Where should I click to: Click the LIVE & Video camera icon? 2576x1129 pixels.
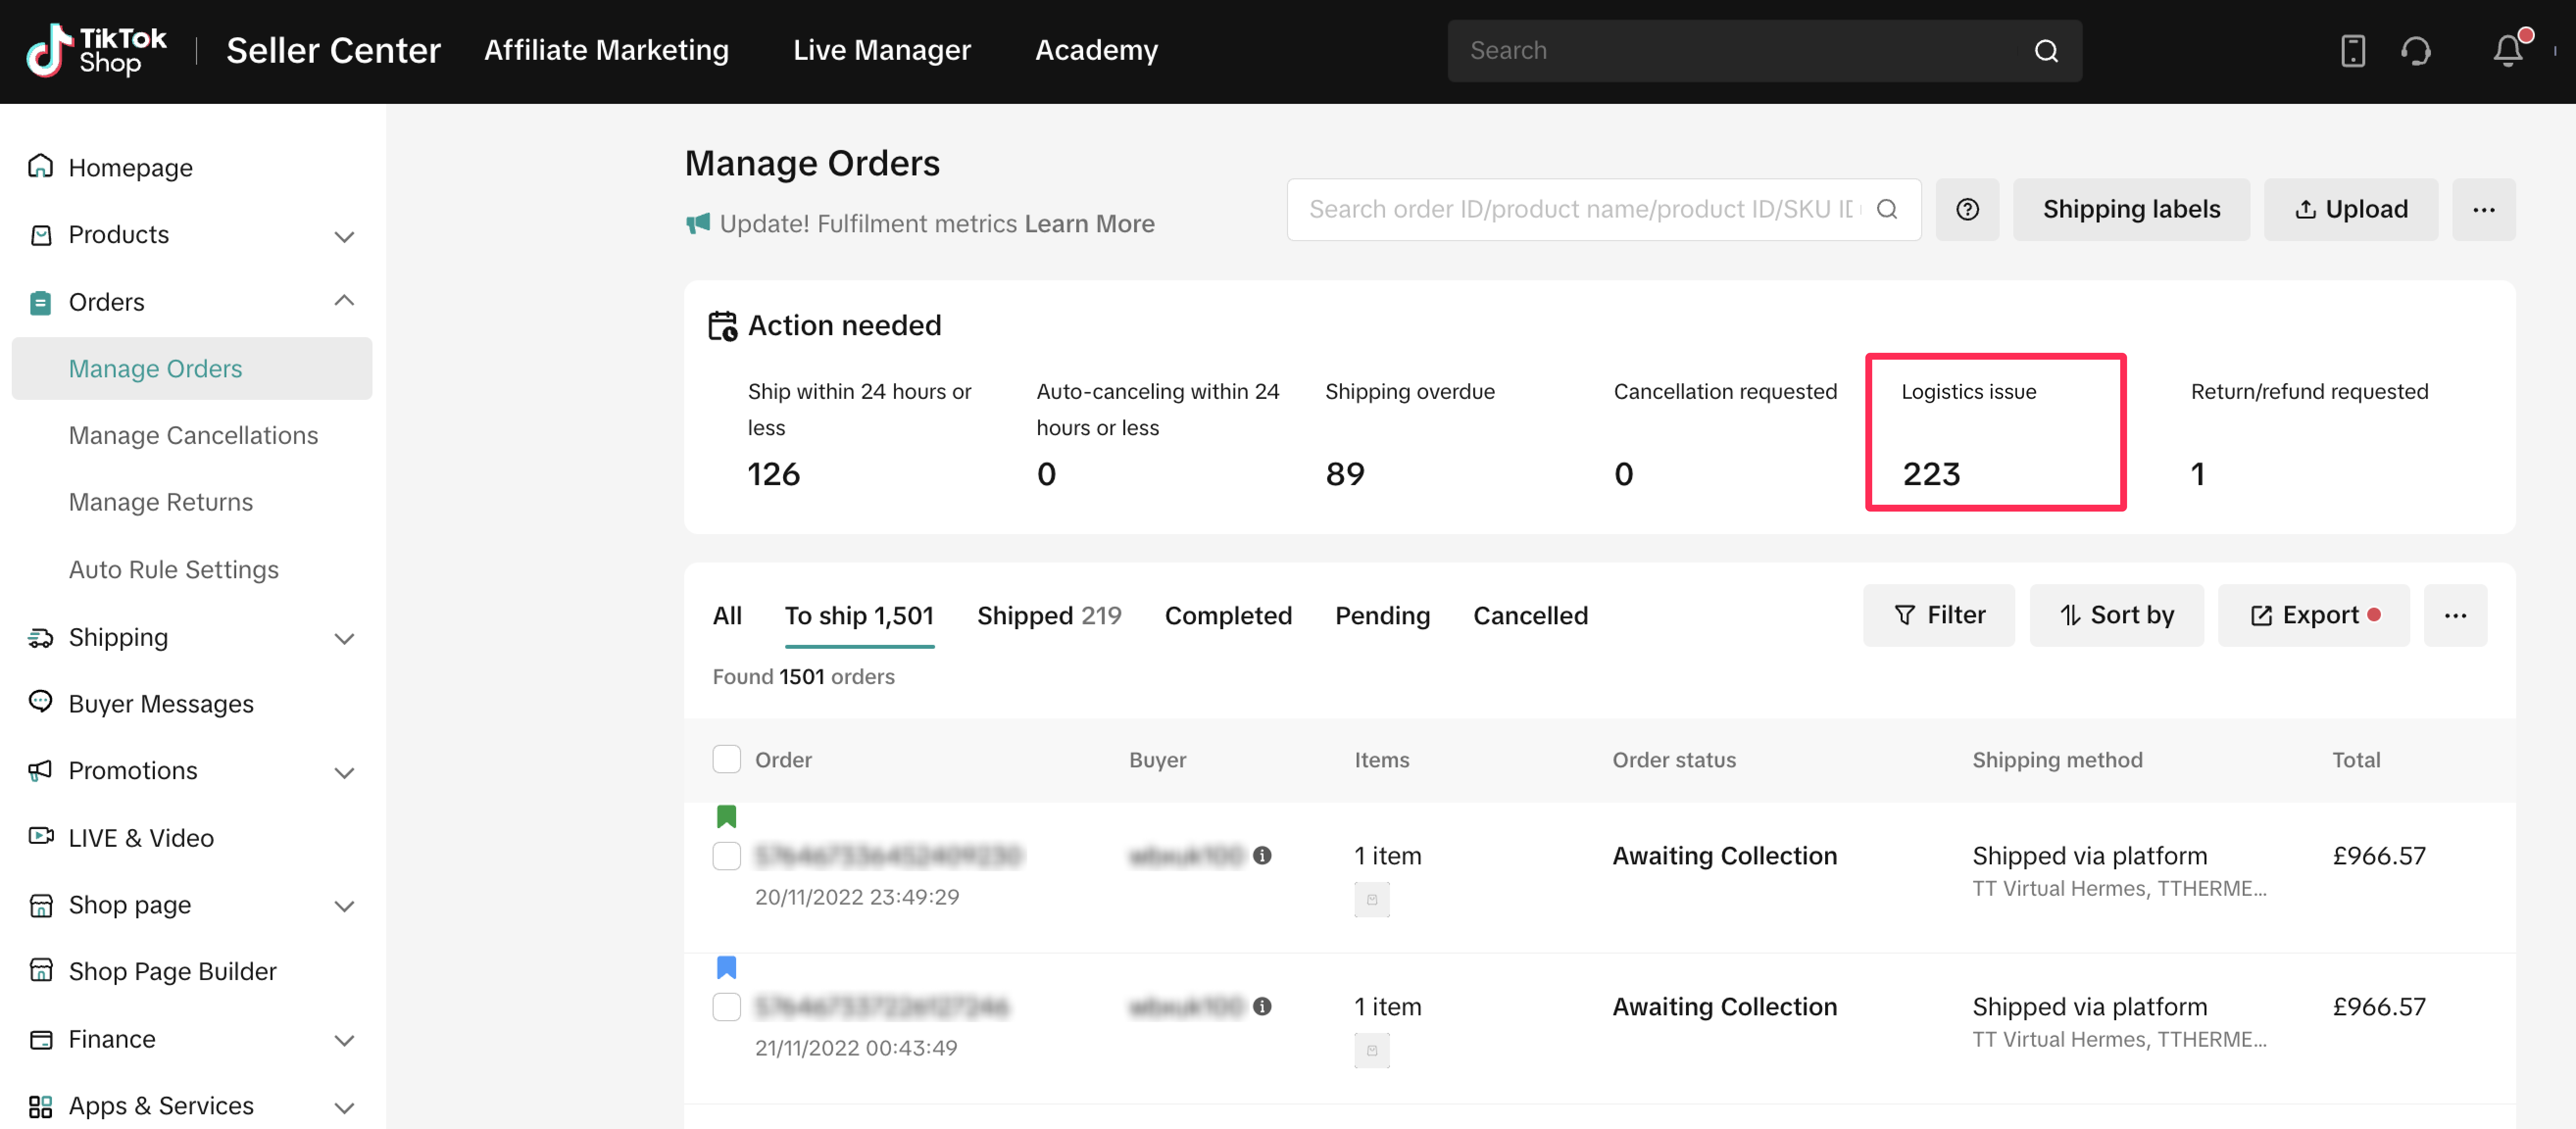(40, 836)
